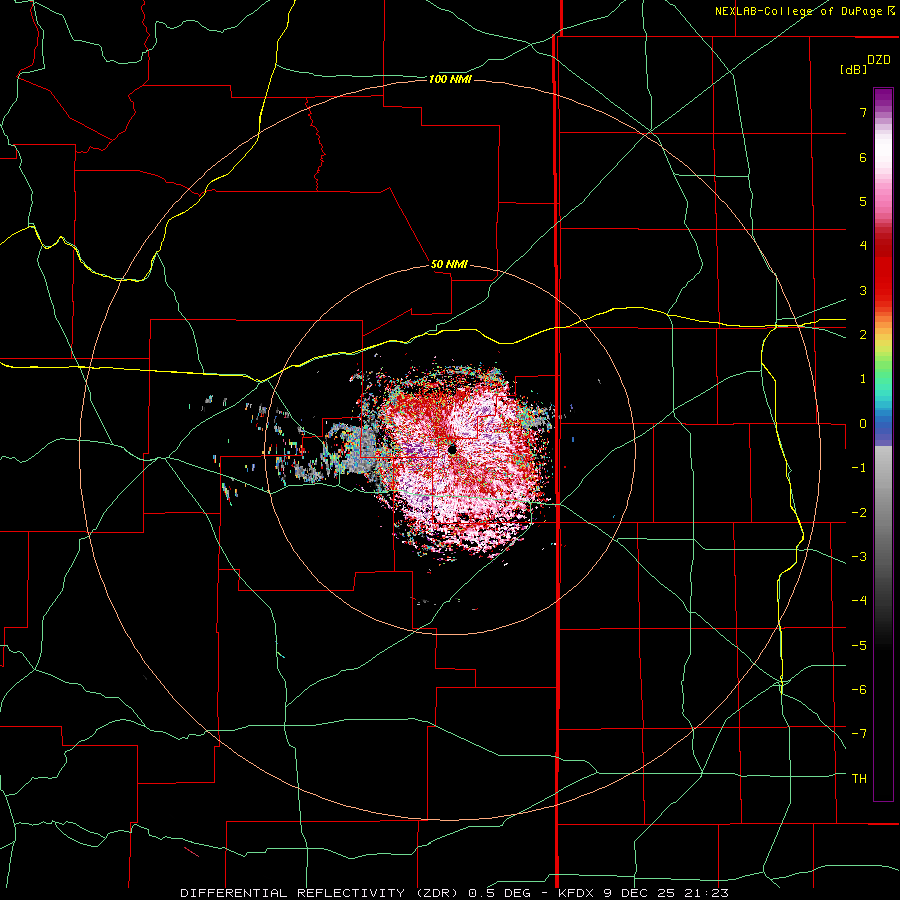Click the TH threshold label on scale
Image resolution: width=900 pixels, height=900 pixels.
click(859, 779)
